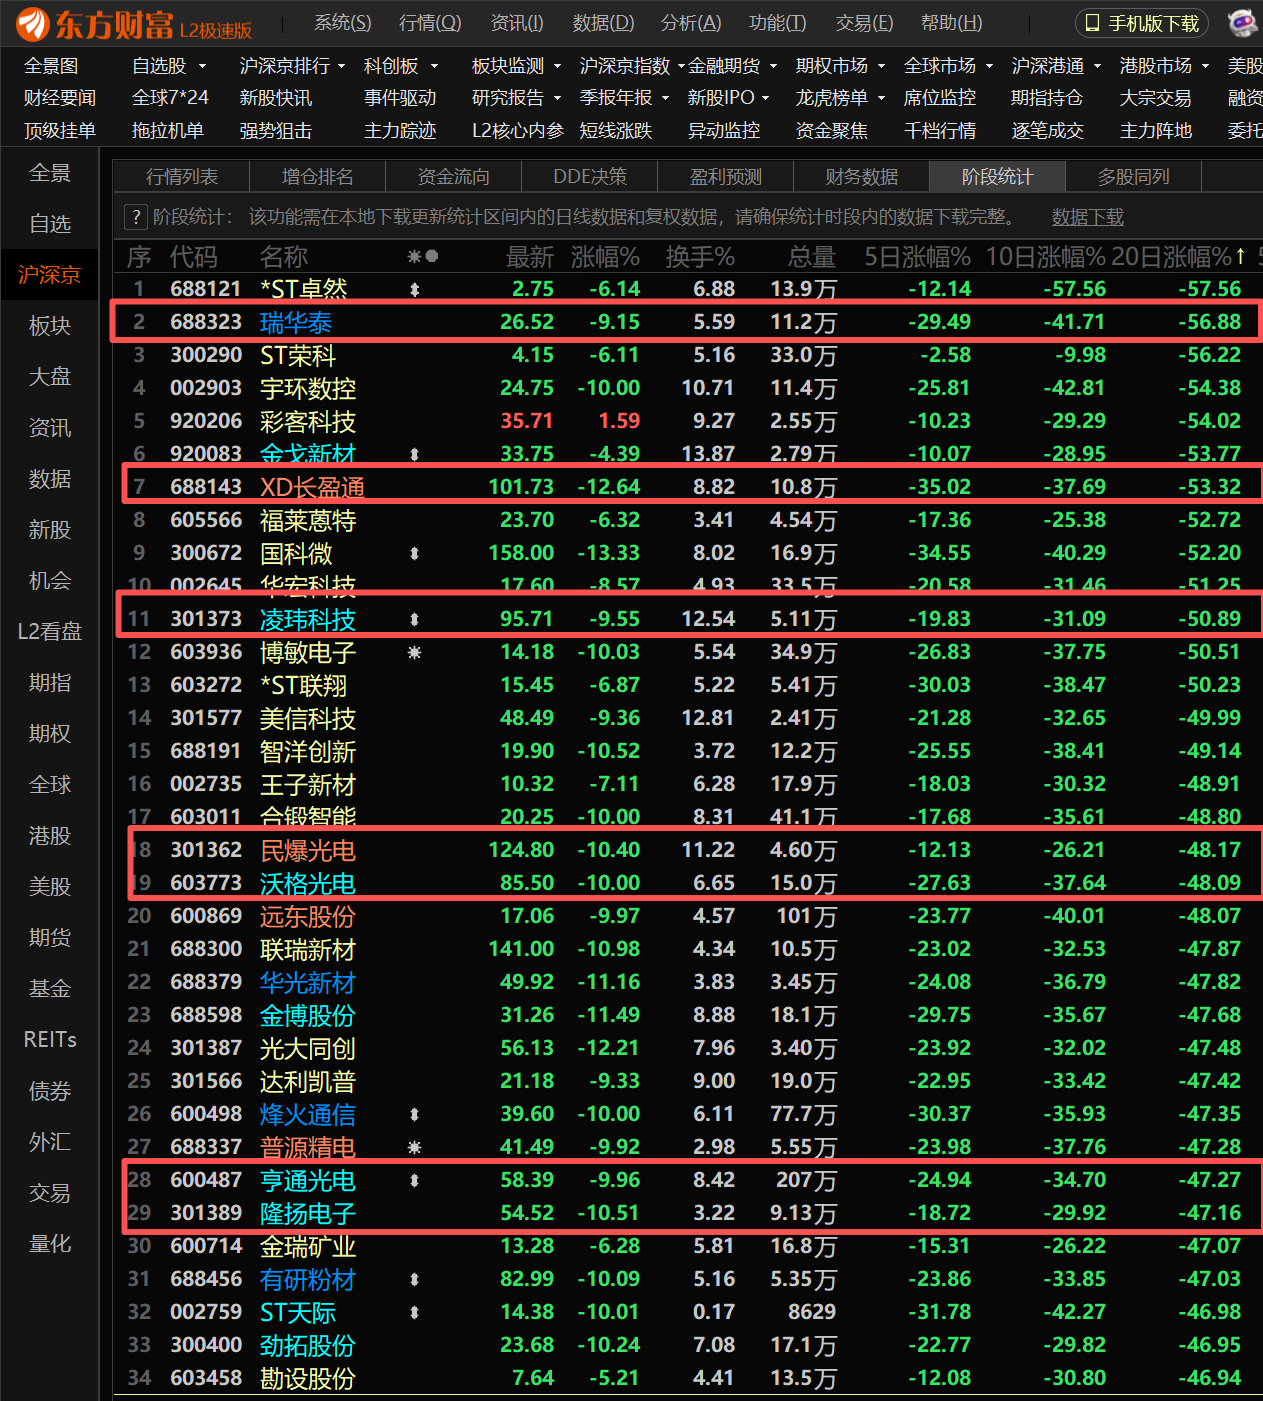
Task: Click the marker icon in the *ST卓然 row
Action: [415, 290]
